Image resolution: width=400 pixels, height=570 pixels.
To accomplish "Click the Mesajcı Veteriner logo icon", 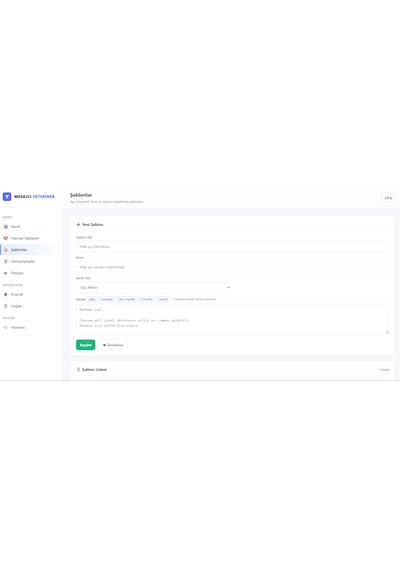I will pyautogui.click(x=7, y=197).
